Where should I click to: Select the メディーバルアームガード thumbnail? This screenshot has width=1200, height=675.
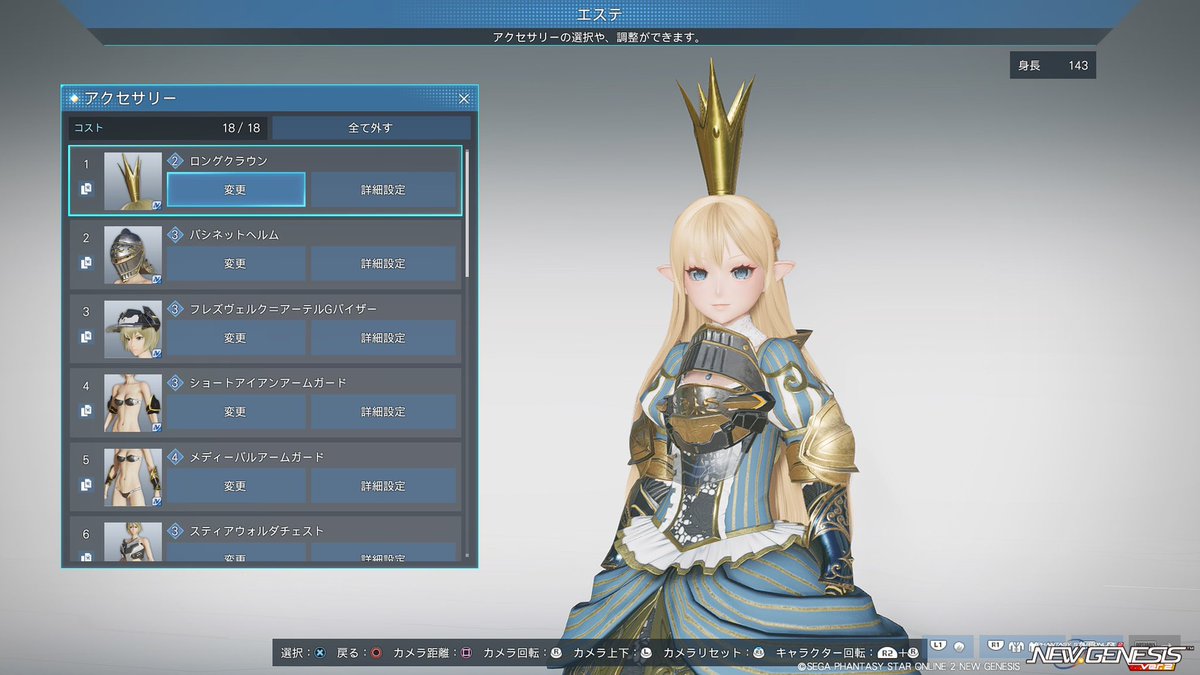[133, 477]
